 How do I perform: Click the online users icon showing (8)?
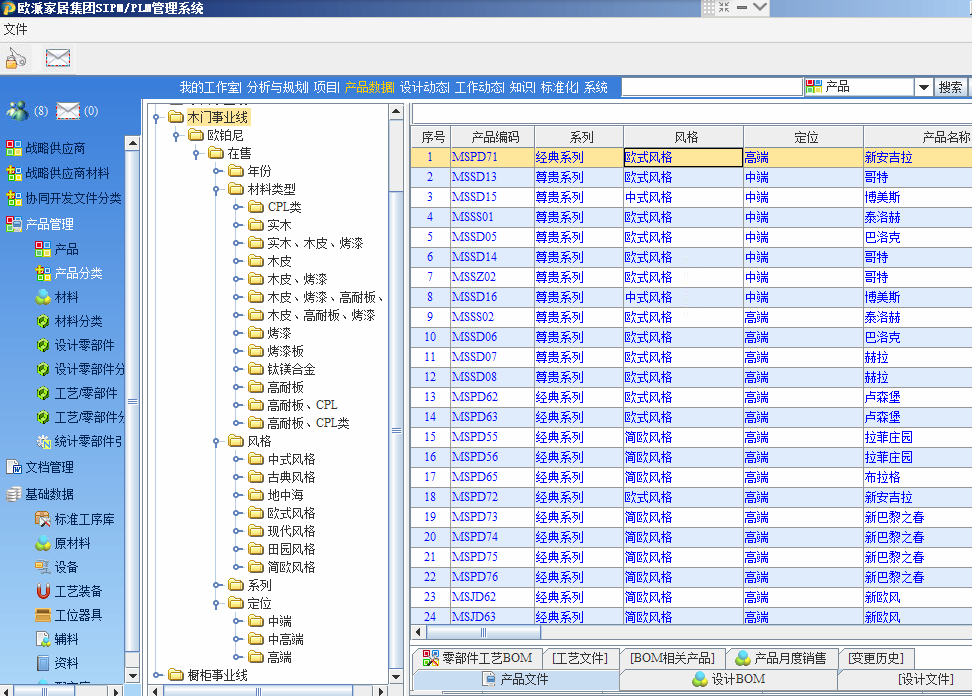pos(17,110)
